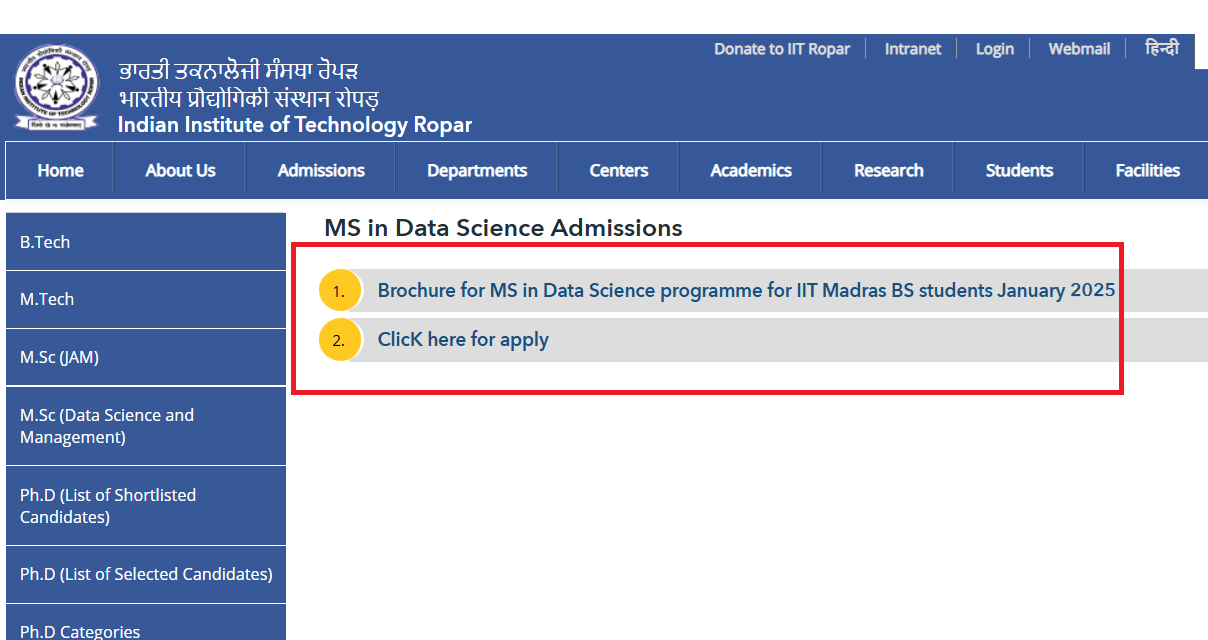Screen dimensions: 1208x640
Task: Open the Departments menu
Action: (x=477, y=170)
